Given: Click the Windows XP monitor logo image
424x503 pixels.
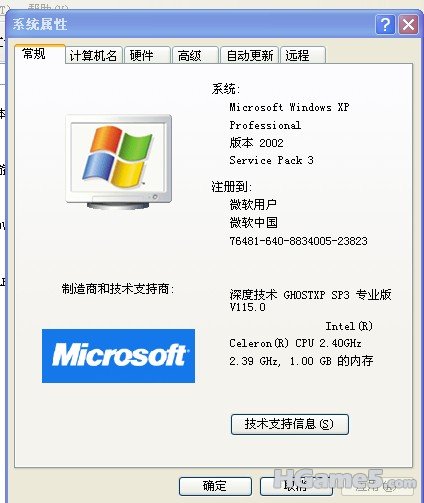Looking at the screenshot, I should click(x=119, y=162).
